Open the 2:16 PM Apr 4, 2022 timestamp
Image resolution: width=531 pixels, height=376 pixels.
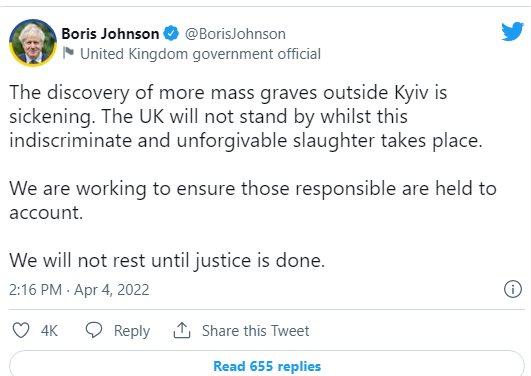point(79,290)
